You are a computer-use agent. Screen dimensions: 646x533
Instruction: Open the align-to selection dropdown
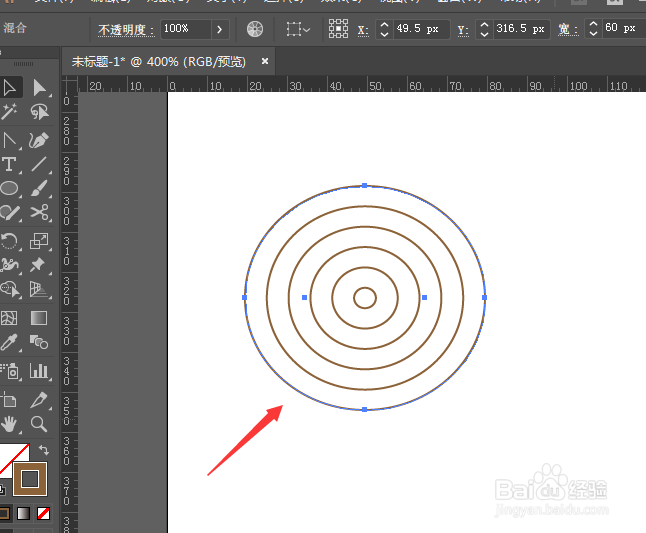click(298, 29)
